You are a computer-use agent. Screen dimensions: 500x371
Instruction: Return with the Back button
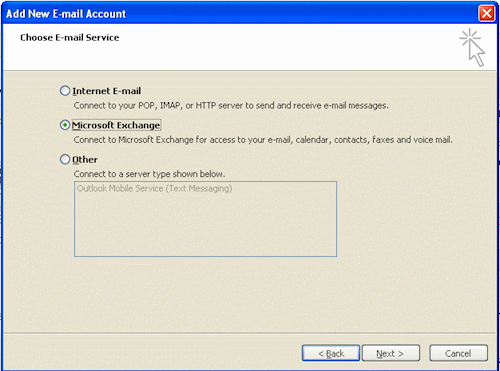click(x=331, y=353)
